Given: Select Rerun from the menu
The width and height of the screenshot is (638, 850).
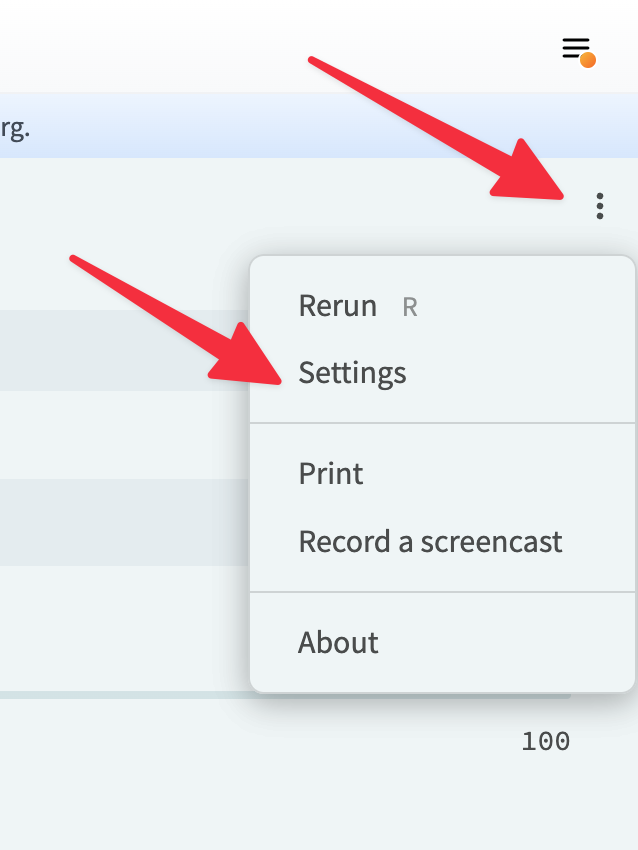Looking at the screenshot, I should pyautogui.click(x=336, y=306).
